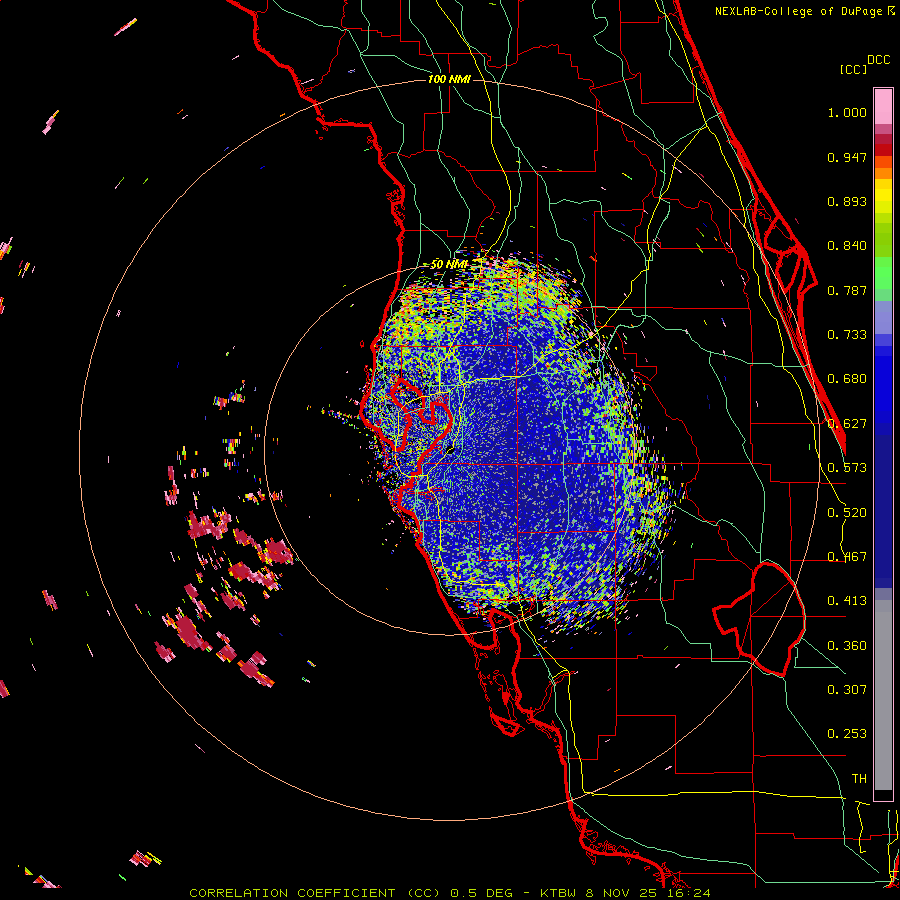The image size is (900, 900).
Task: Click the 0.5 DEG elevation text in caption
Action: coord(481,893)
